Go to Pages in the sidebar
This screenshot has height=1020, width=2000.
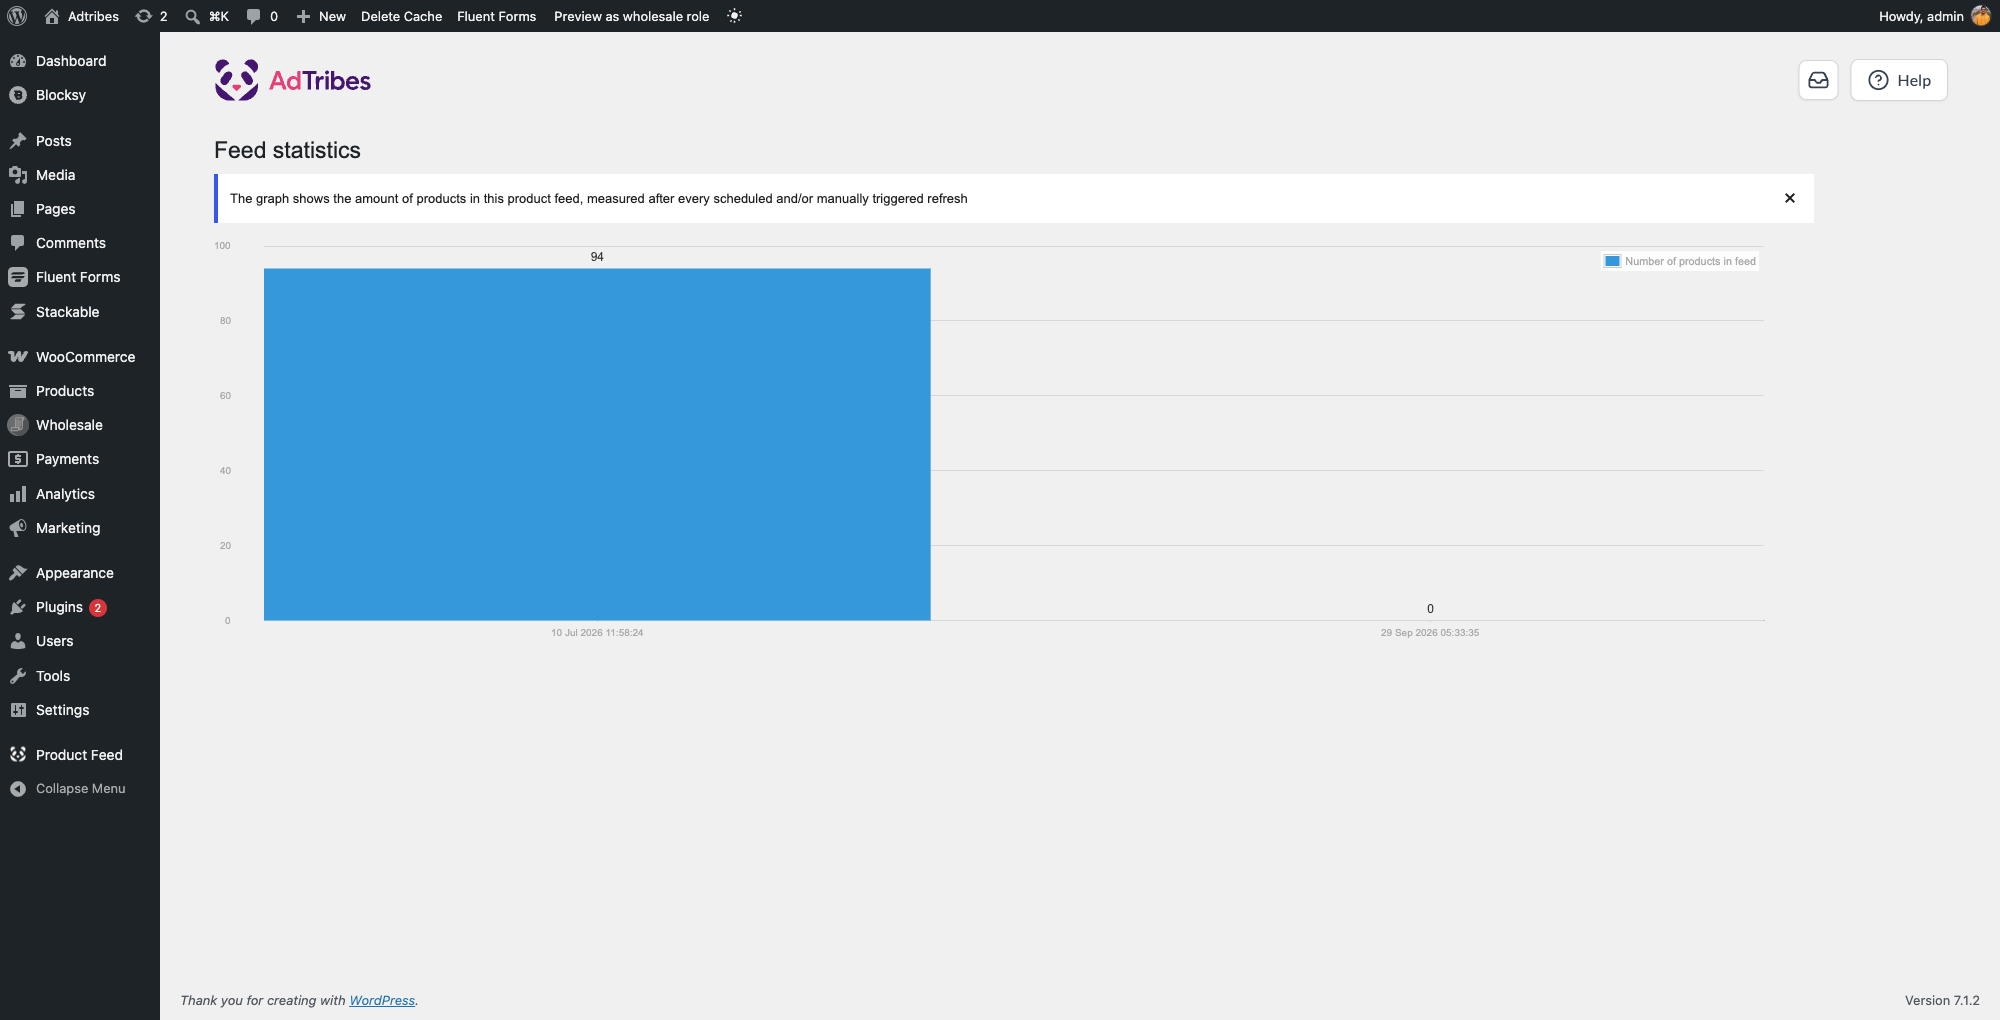(80, 209)
